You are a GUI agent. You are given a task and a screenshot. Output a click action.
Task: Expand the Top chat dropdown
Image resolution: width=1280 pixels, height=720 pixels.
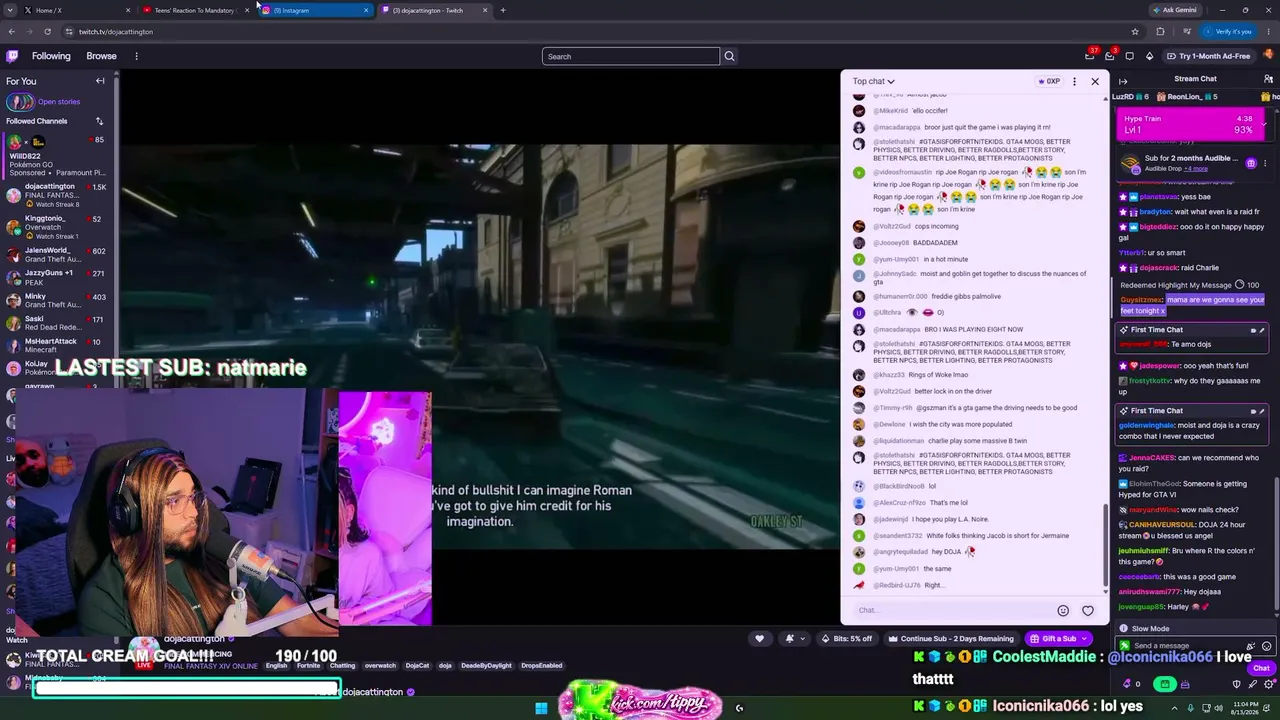pos(873,81)
